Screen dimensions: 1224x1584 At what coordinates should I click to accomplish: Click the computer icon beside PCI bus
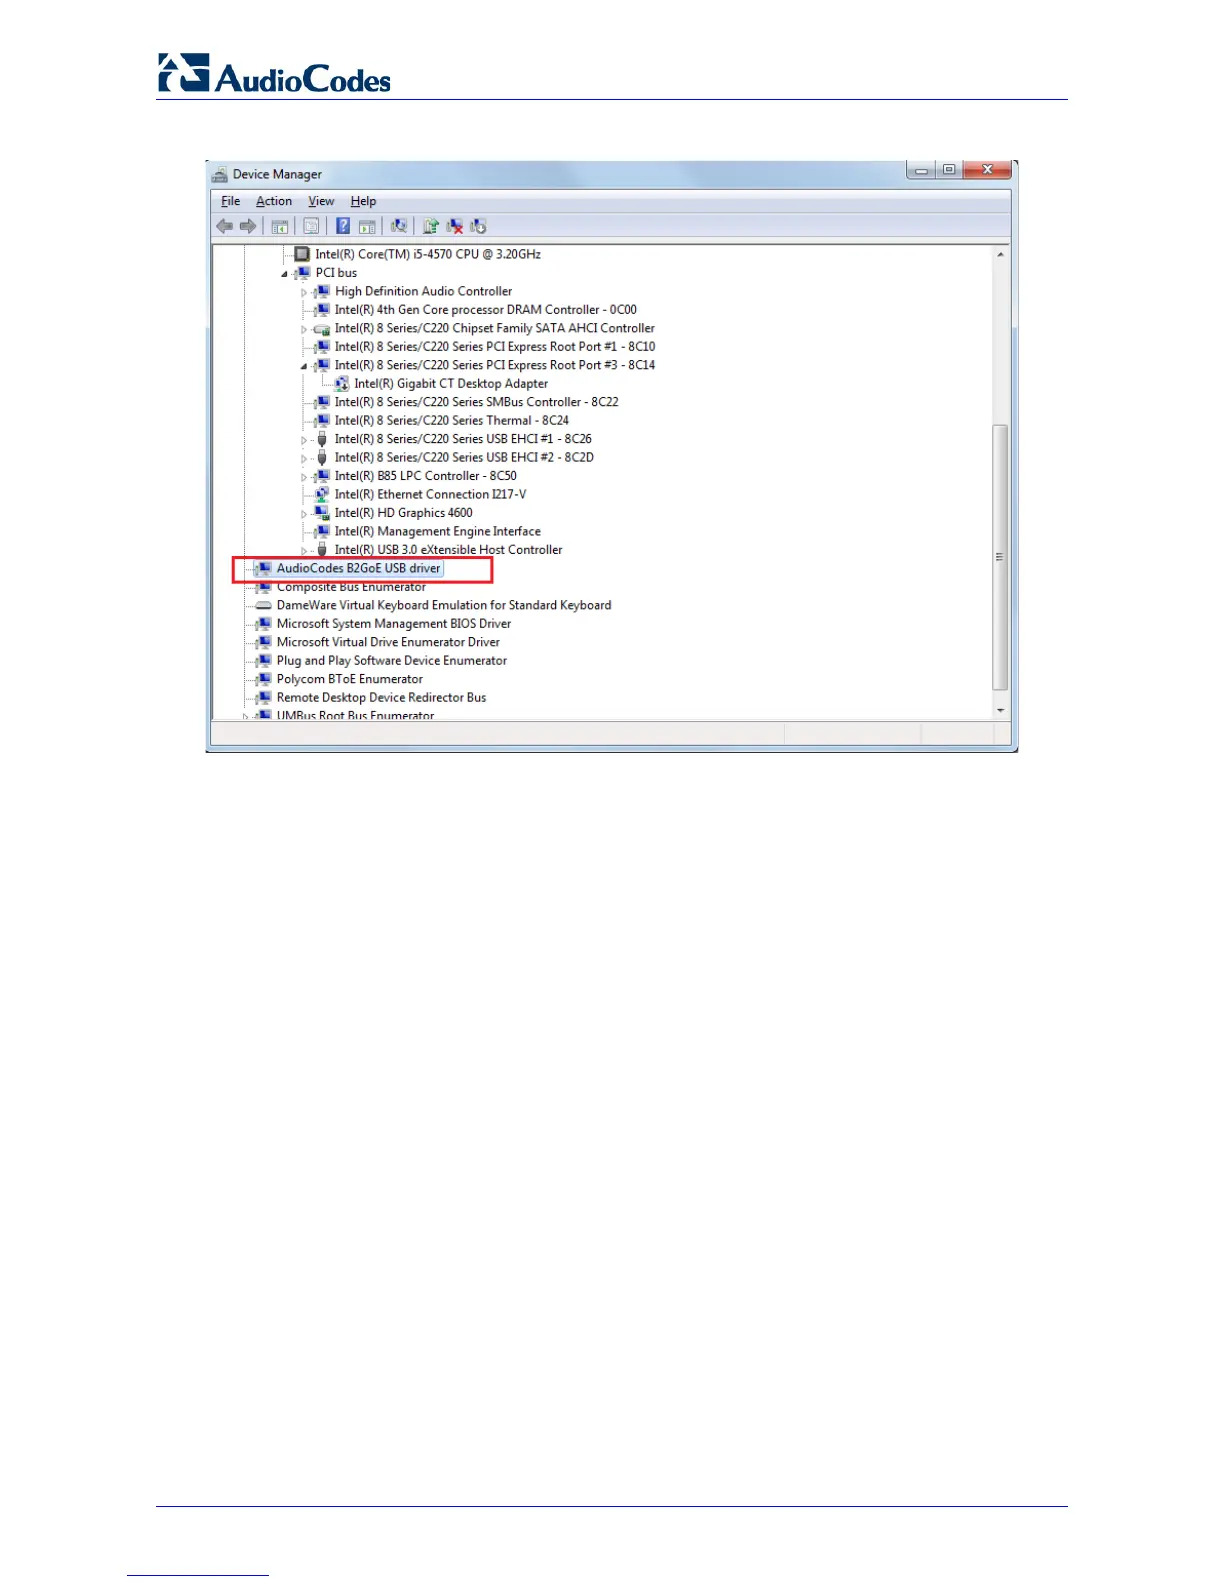click(x=303, y=272)
